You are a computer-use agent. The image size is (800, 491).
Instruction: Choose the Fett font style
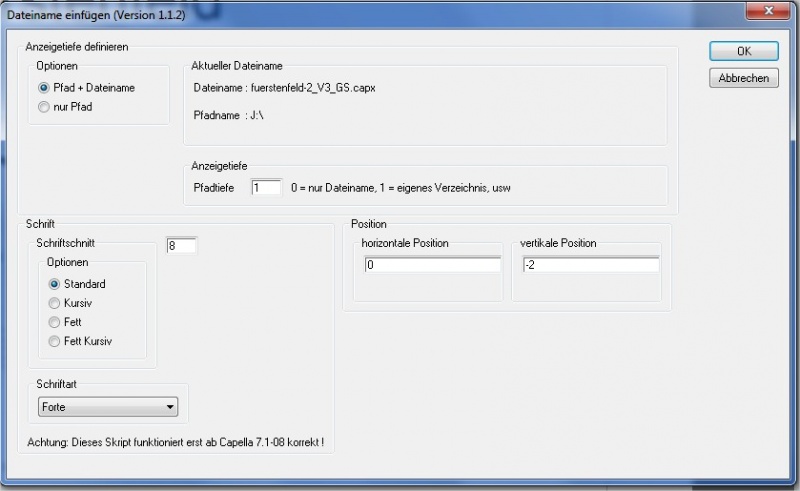pos(55,322)
